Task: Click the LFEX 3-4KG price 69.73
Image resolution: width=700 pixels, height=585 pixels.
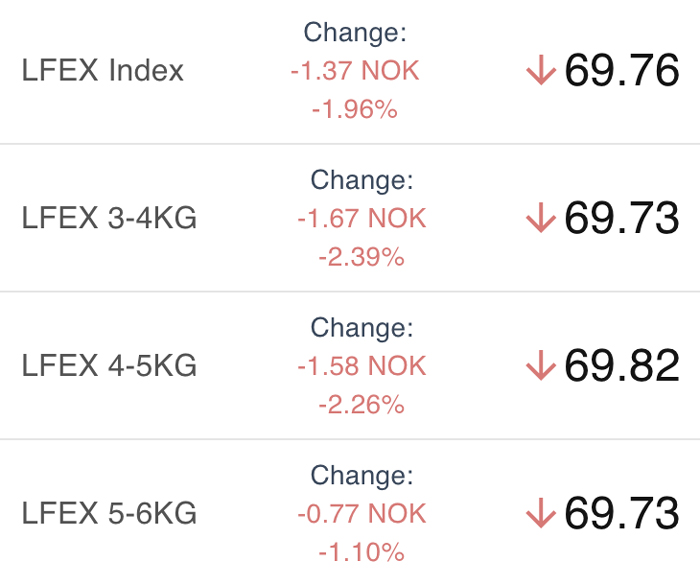Action: (622, 218)
